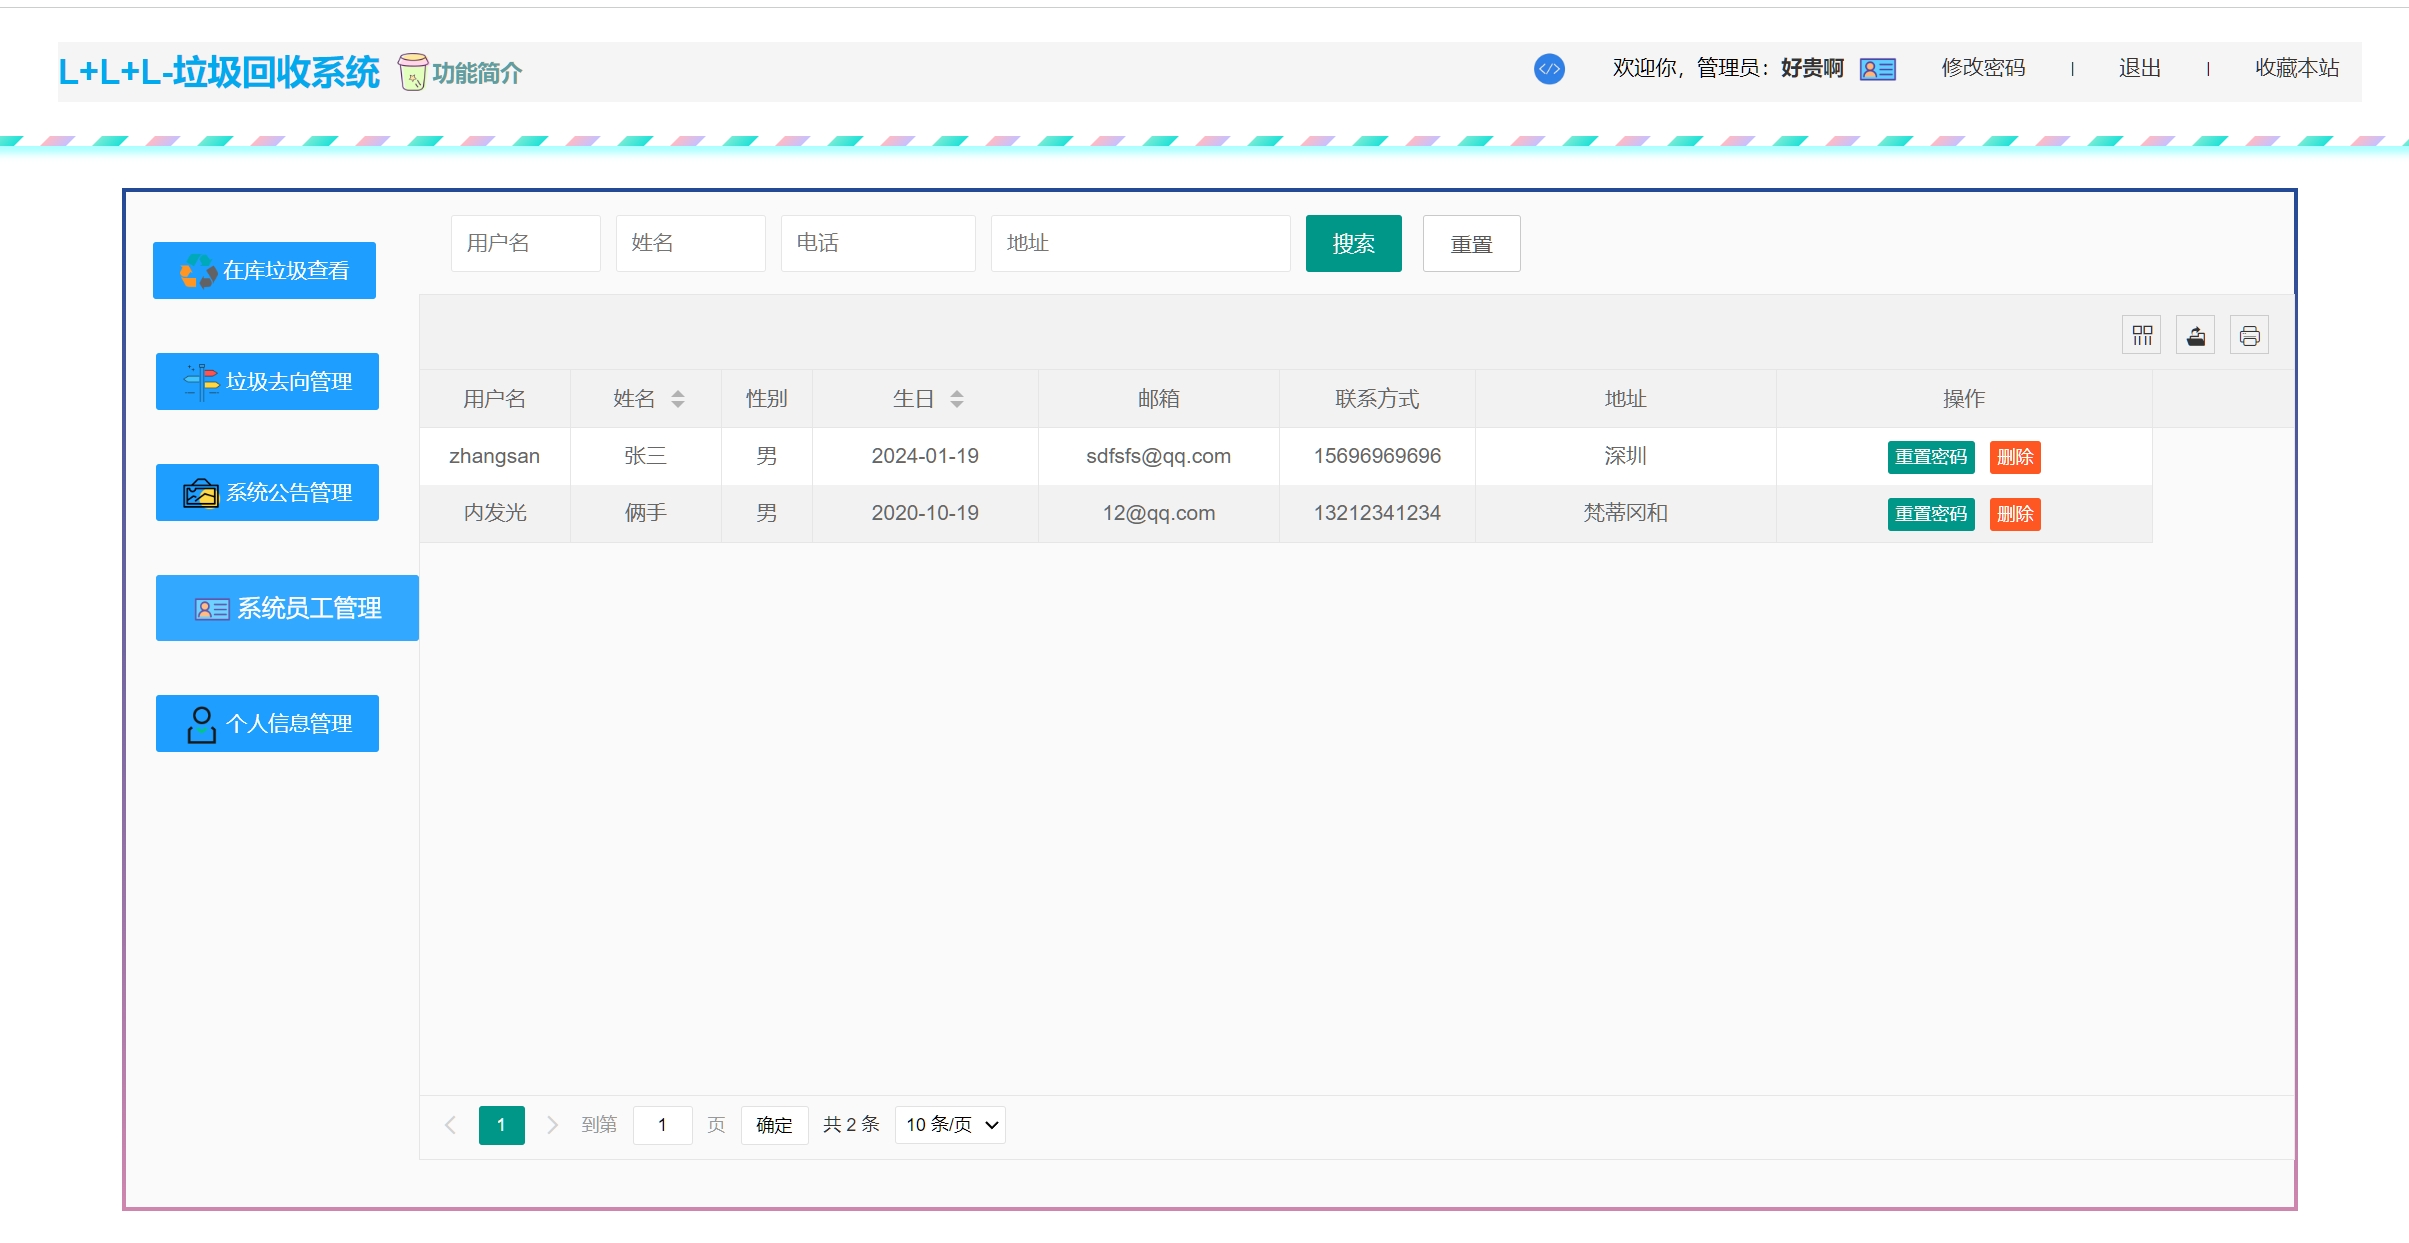The width and height of the screenshot is (2409, 1243).
Task: Click the 搜索 button
Action: tap(1354, 243)
